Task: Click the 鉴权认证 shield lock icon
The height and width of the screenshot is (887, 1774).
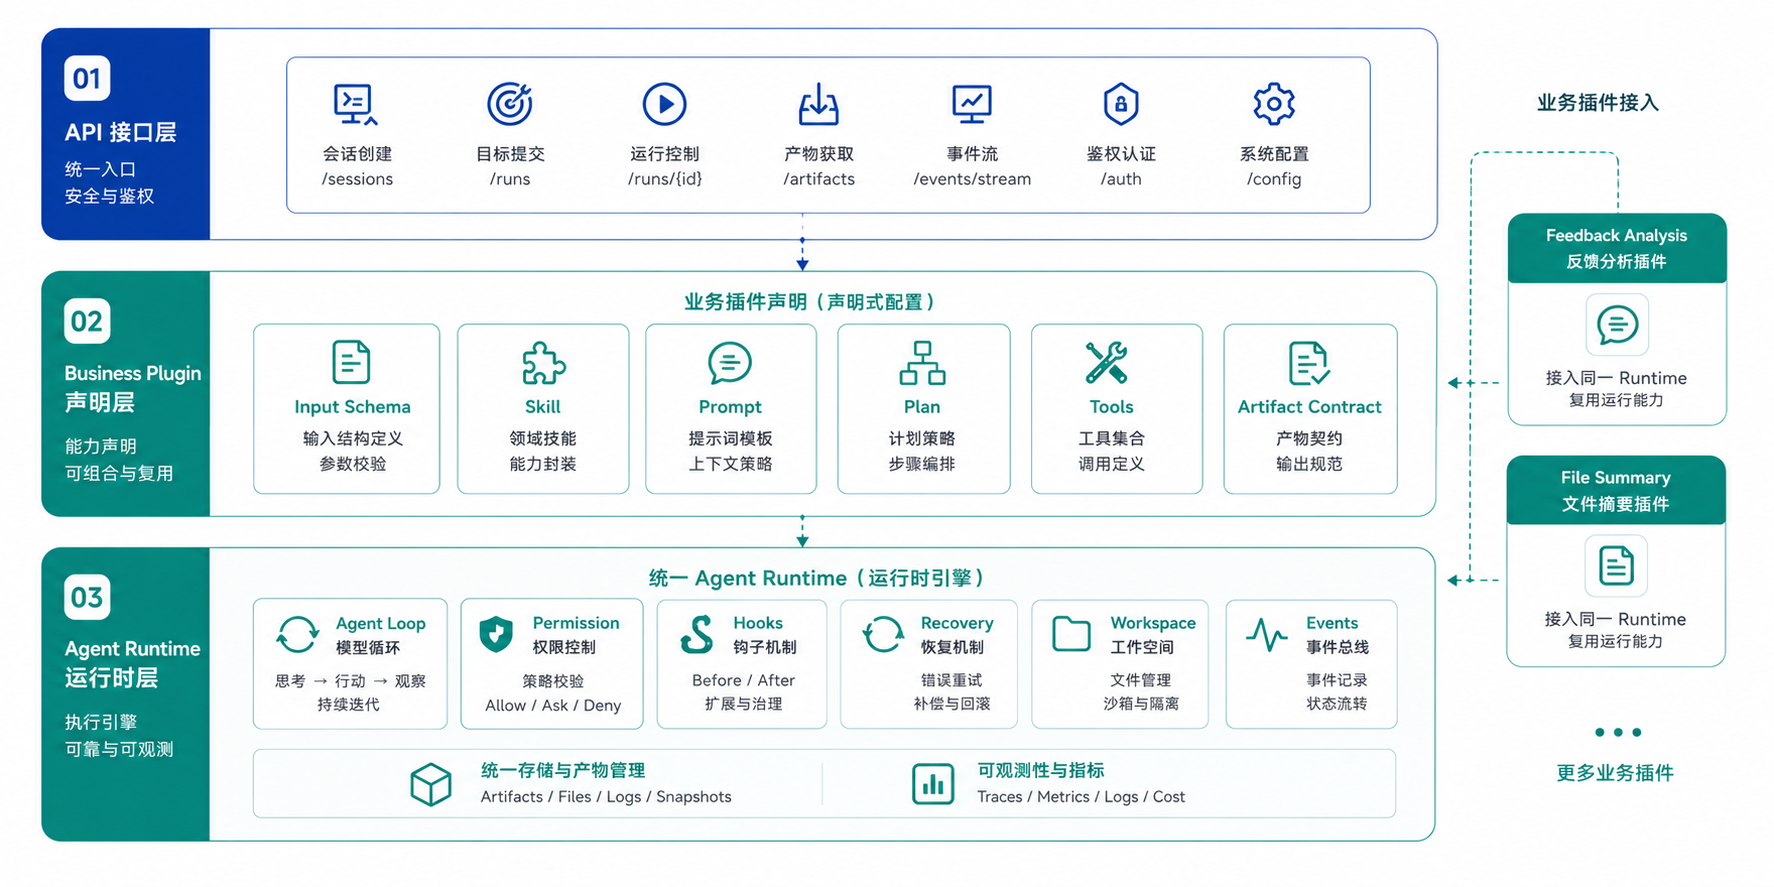Action: click(x=1121, y=104)
